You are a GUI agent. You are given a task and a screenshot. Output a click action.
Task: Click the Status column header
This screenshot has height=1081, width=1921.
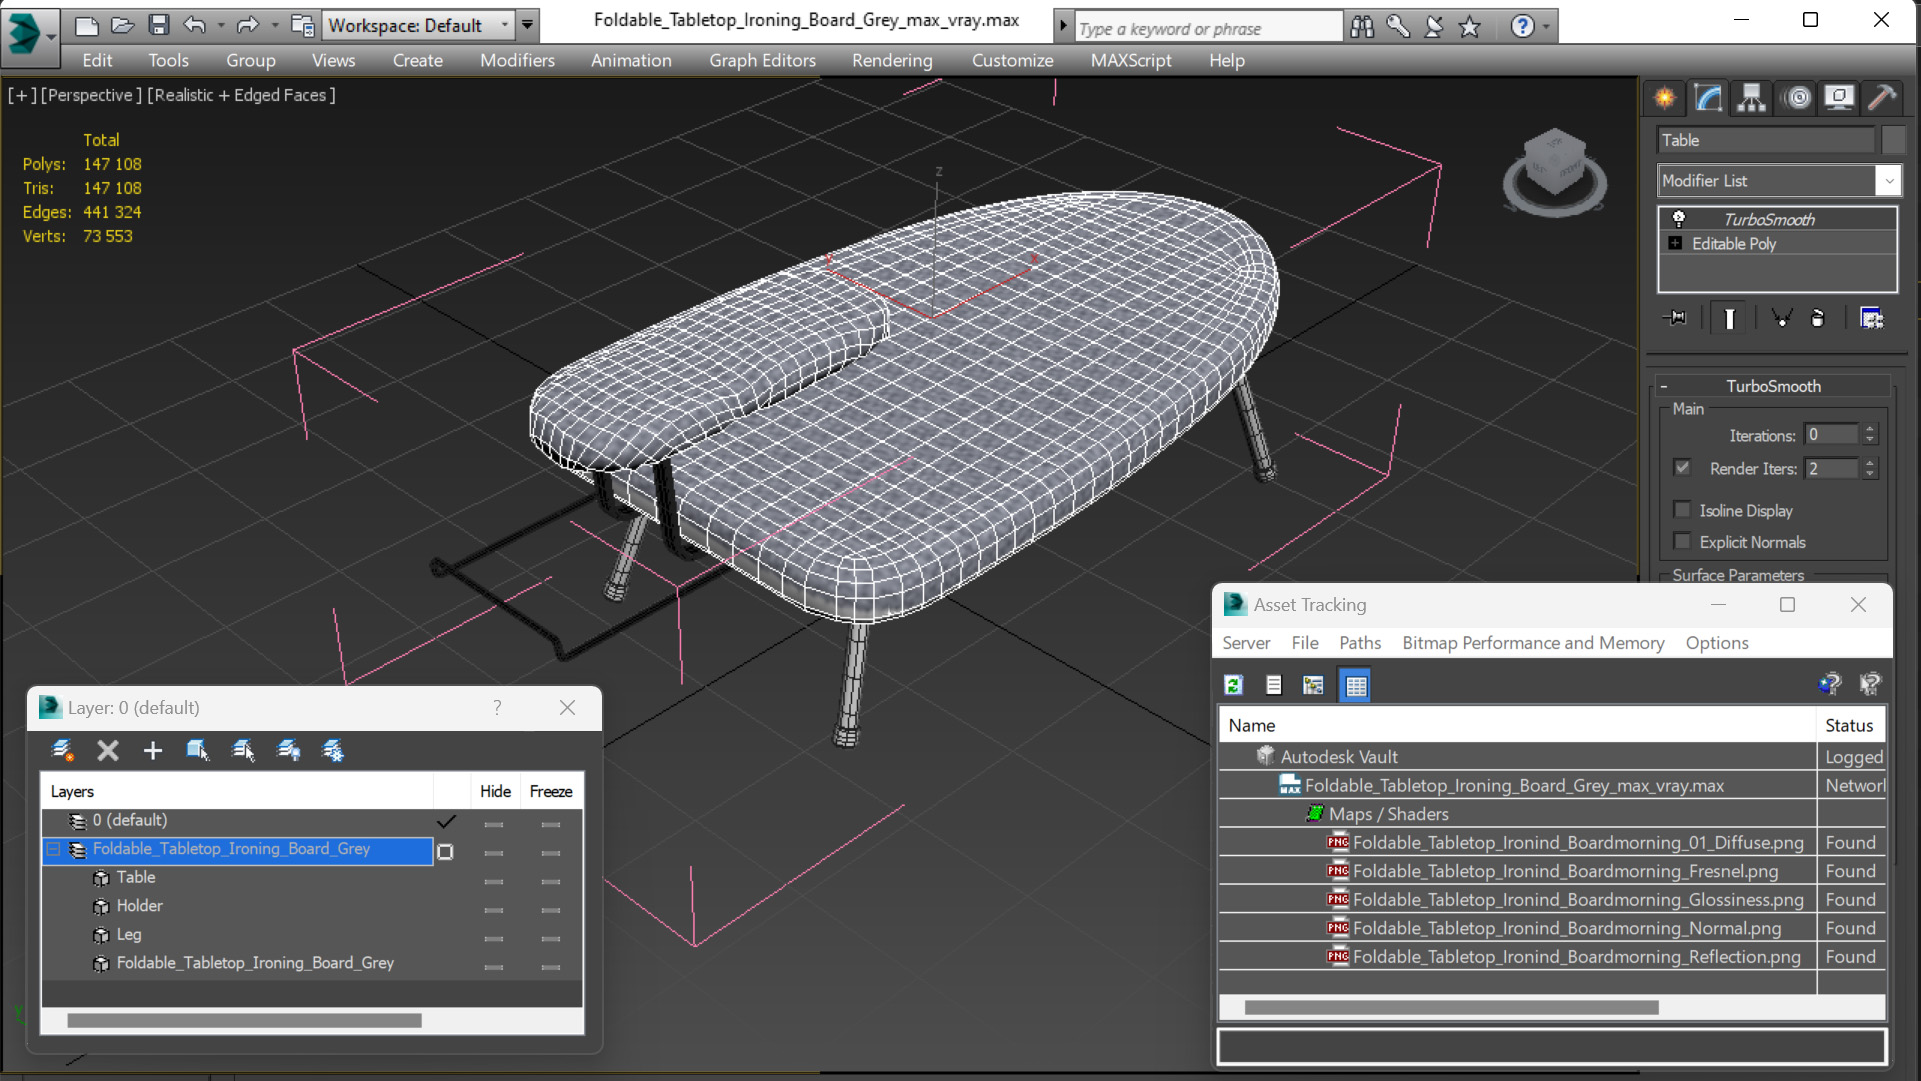[1850, 725]
